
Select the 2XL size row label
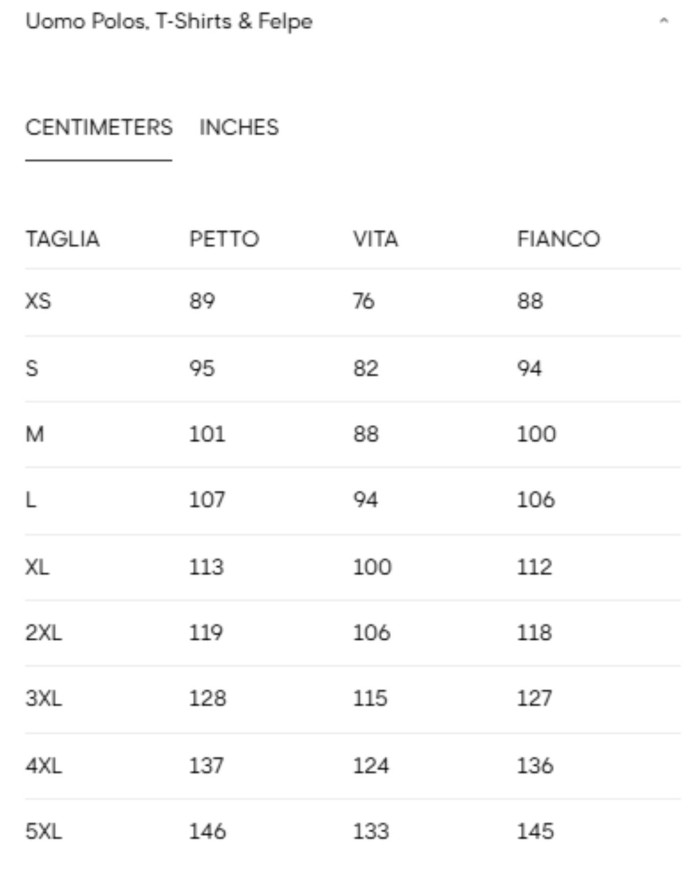(x=43, y=633)
